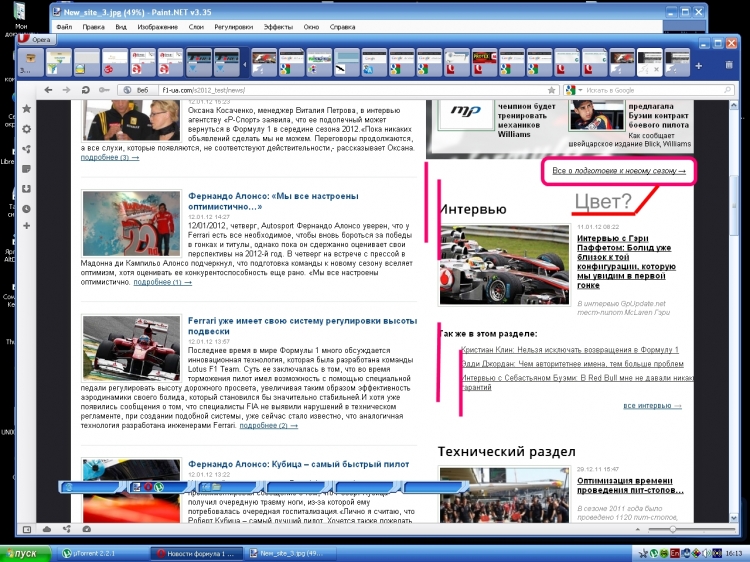Go forward with the browser forward arrow
Screen dimensions: 750x562
(x=66, y=90)
